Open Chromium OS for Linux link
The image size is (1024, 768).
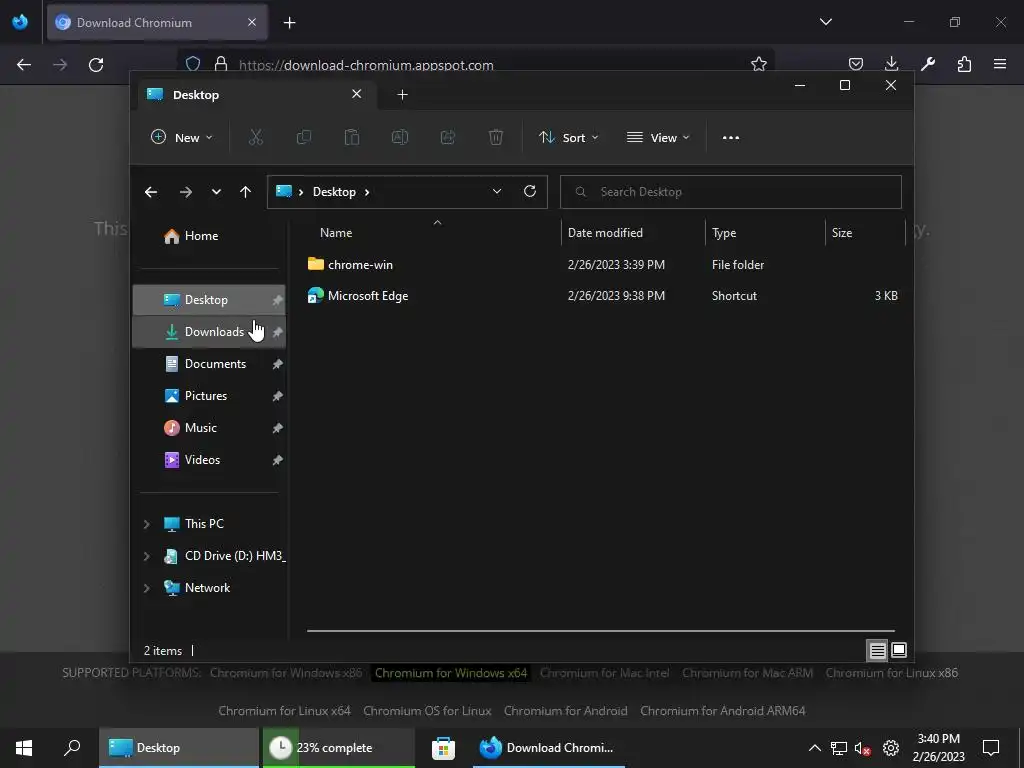point(427,711)
